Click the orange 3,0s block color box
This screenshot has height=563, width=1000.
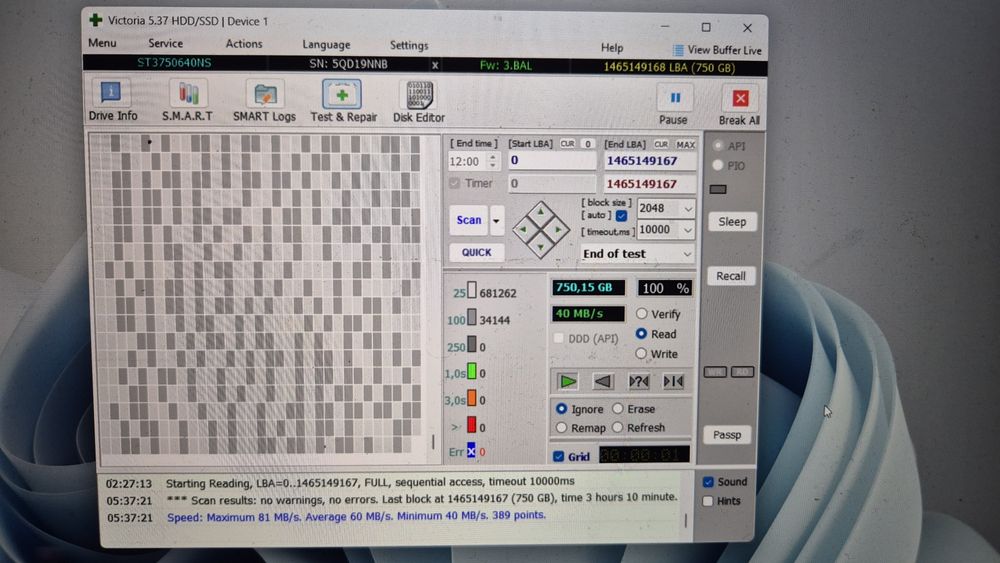472,398
